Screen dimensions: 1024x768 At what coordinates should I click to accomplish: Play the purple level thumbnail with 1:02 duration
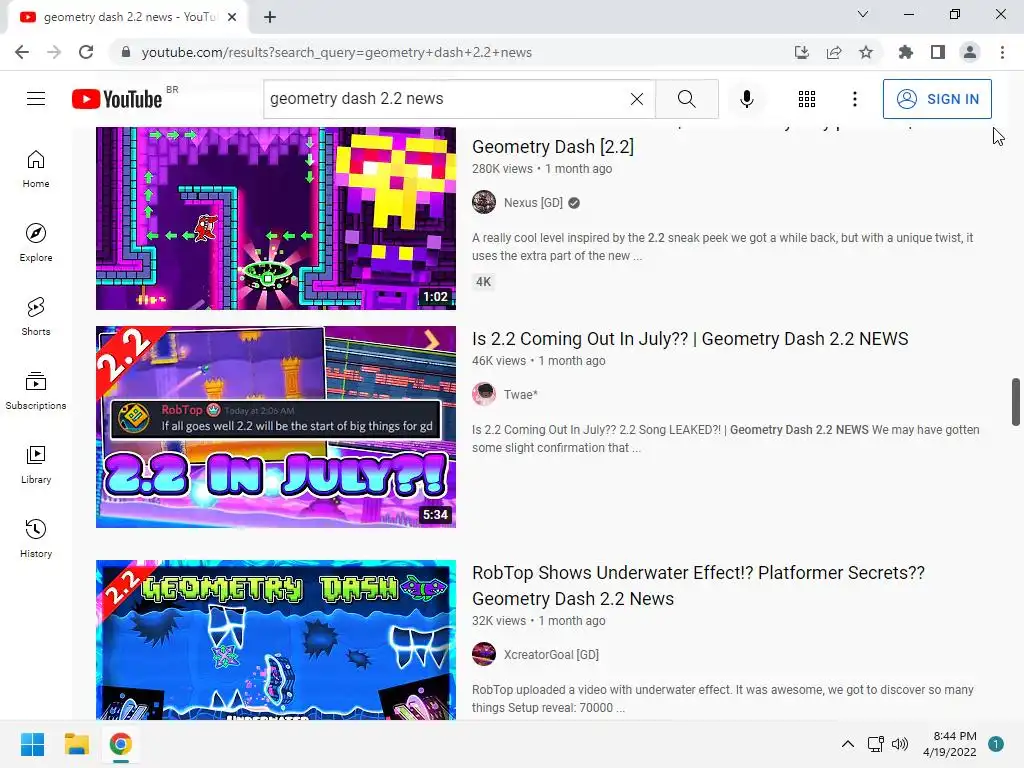tap(276, 218)
